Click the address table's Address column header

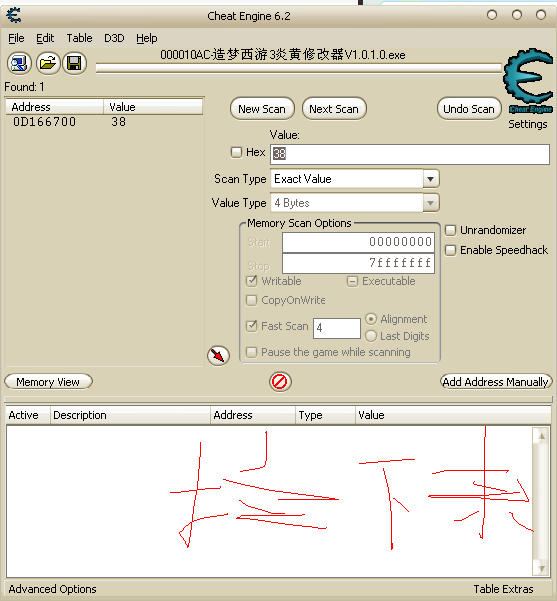click(253, 415)
